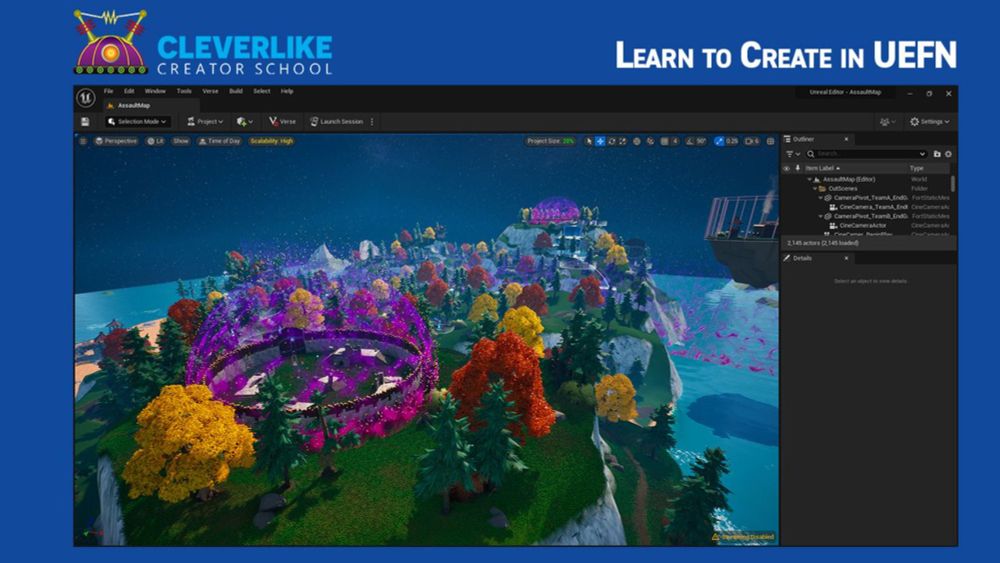
Task: Click the create new folder icon in Outliner
Action: (937, 154)
